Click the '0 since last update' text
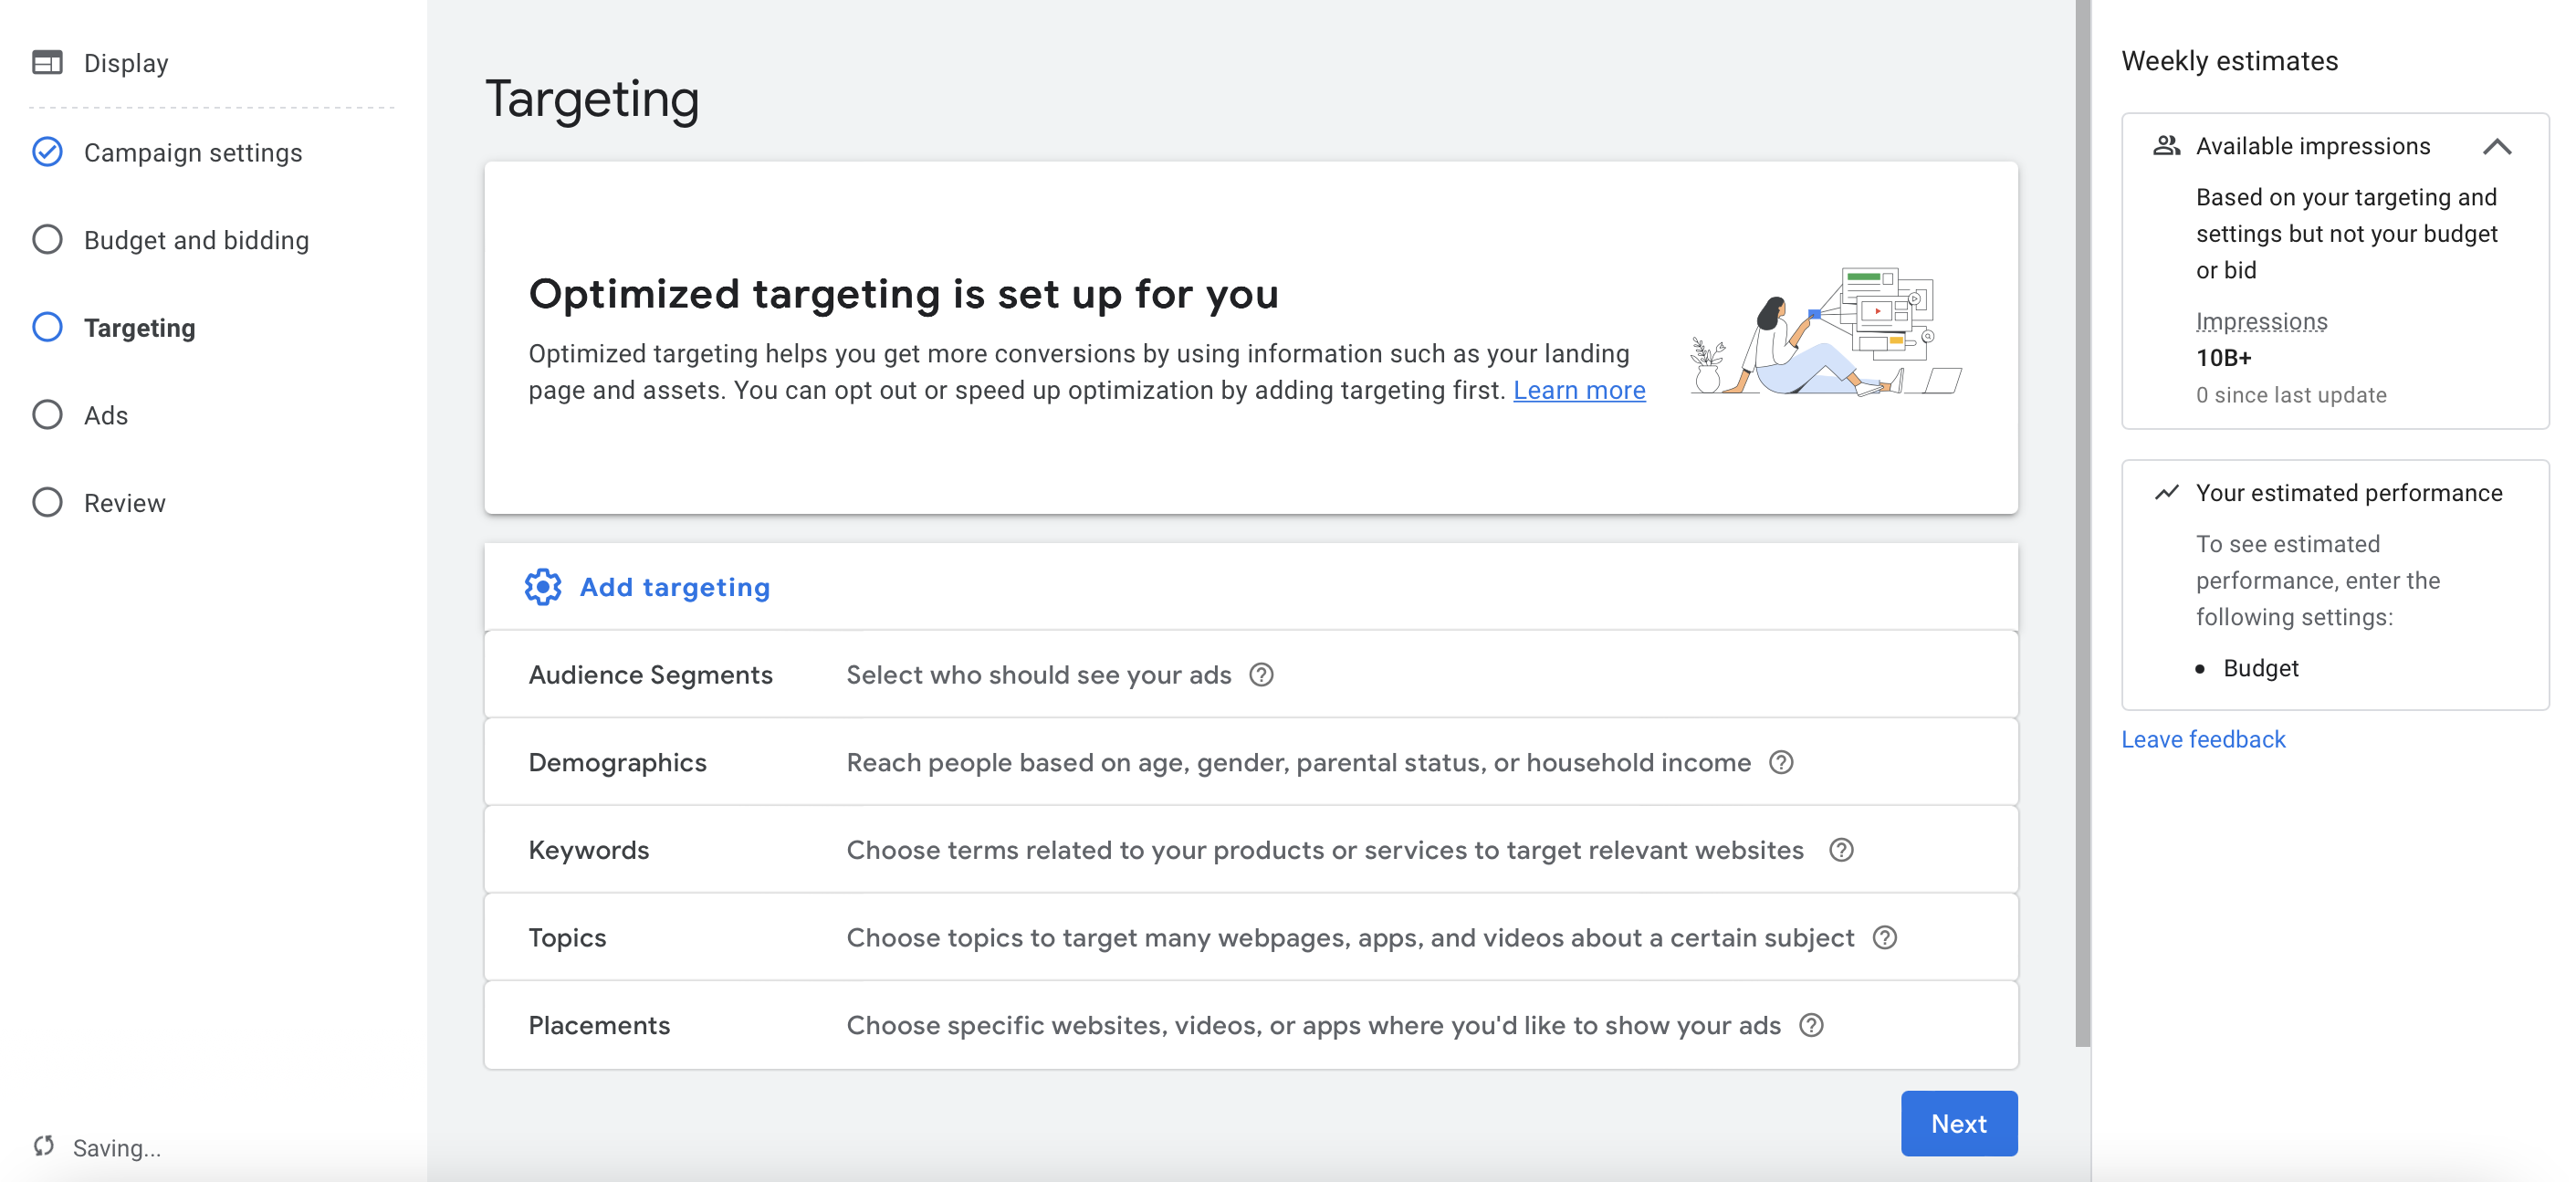This screenshot has width=2576, height=1182. 2291,395
